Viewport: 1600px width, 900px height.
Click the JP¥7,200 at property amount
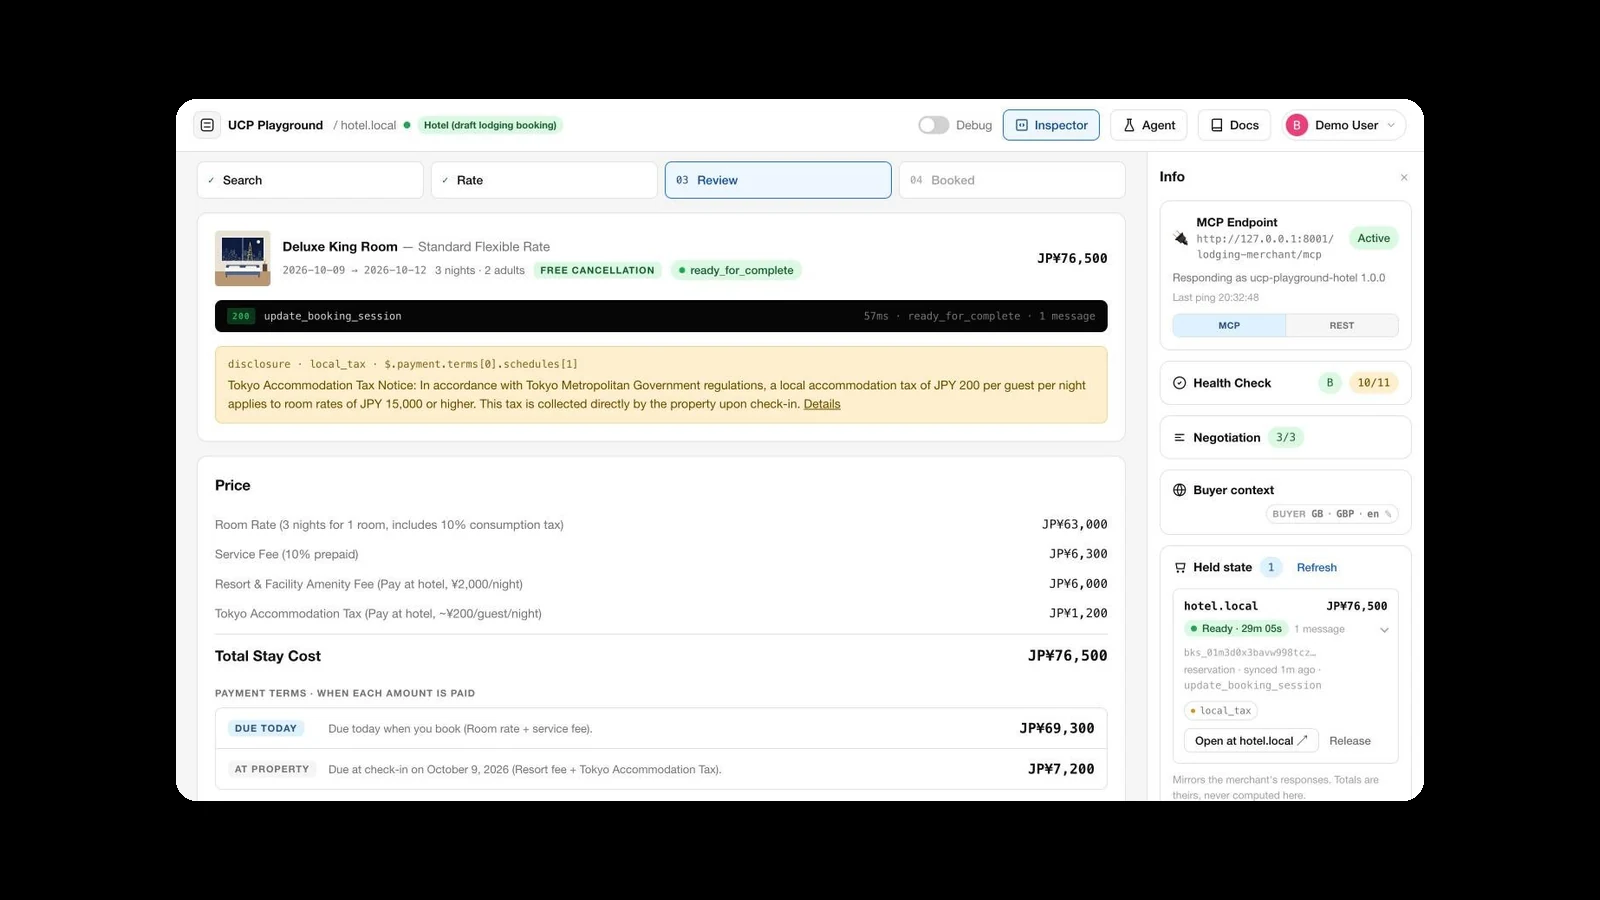[1061, 769]
